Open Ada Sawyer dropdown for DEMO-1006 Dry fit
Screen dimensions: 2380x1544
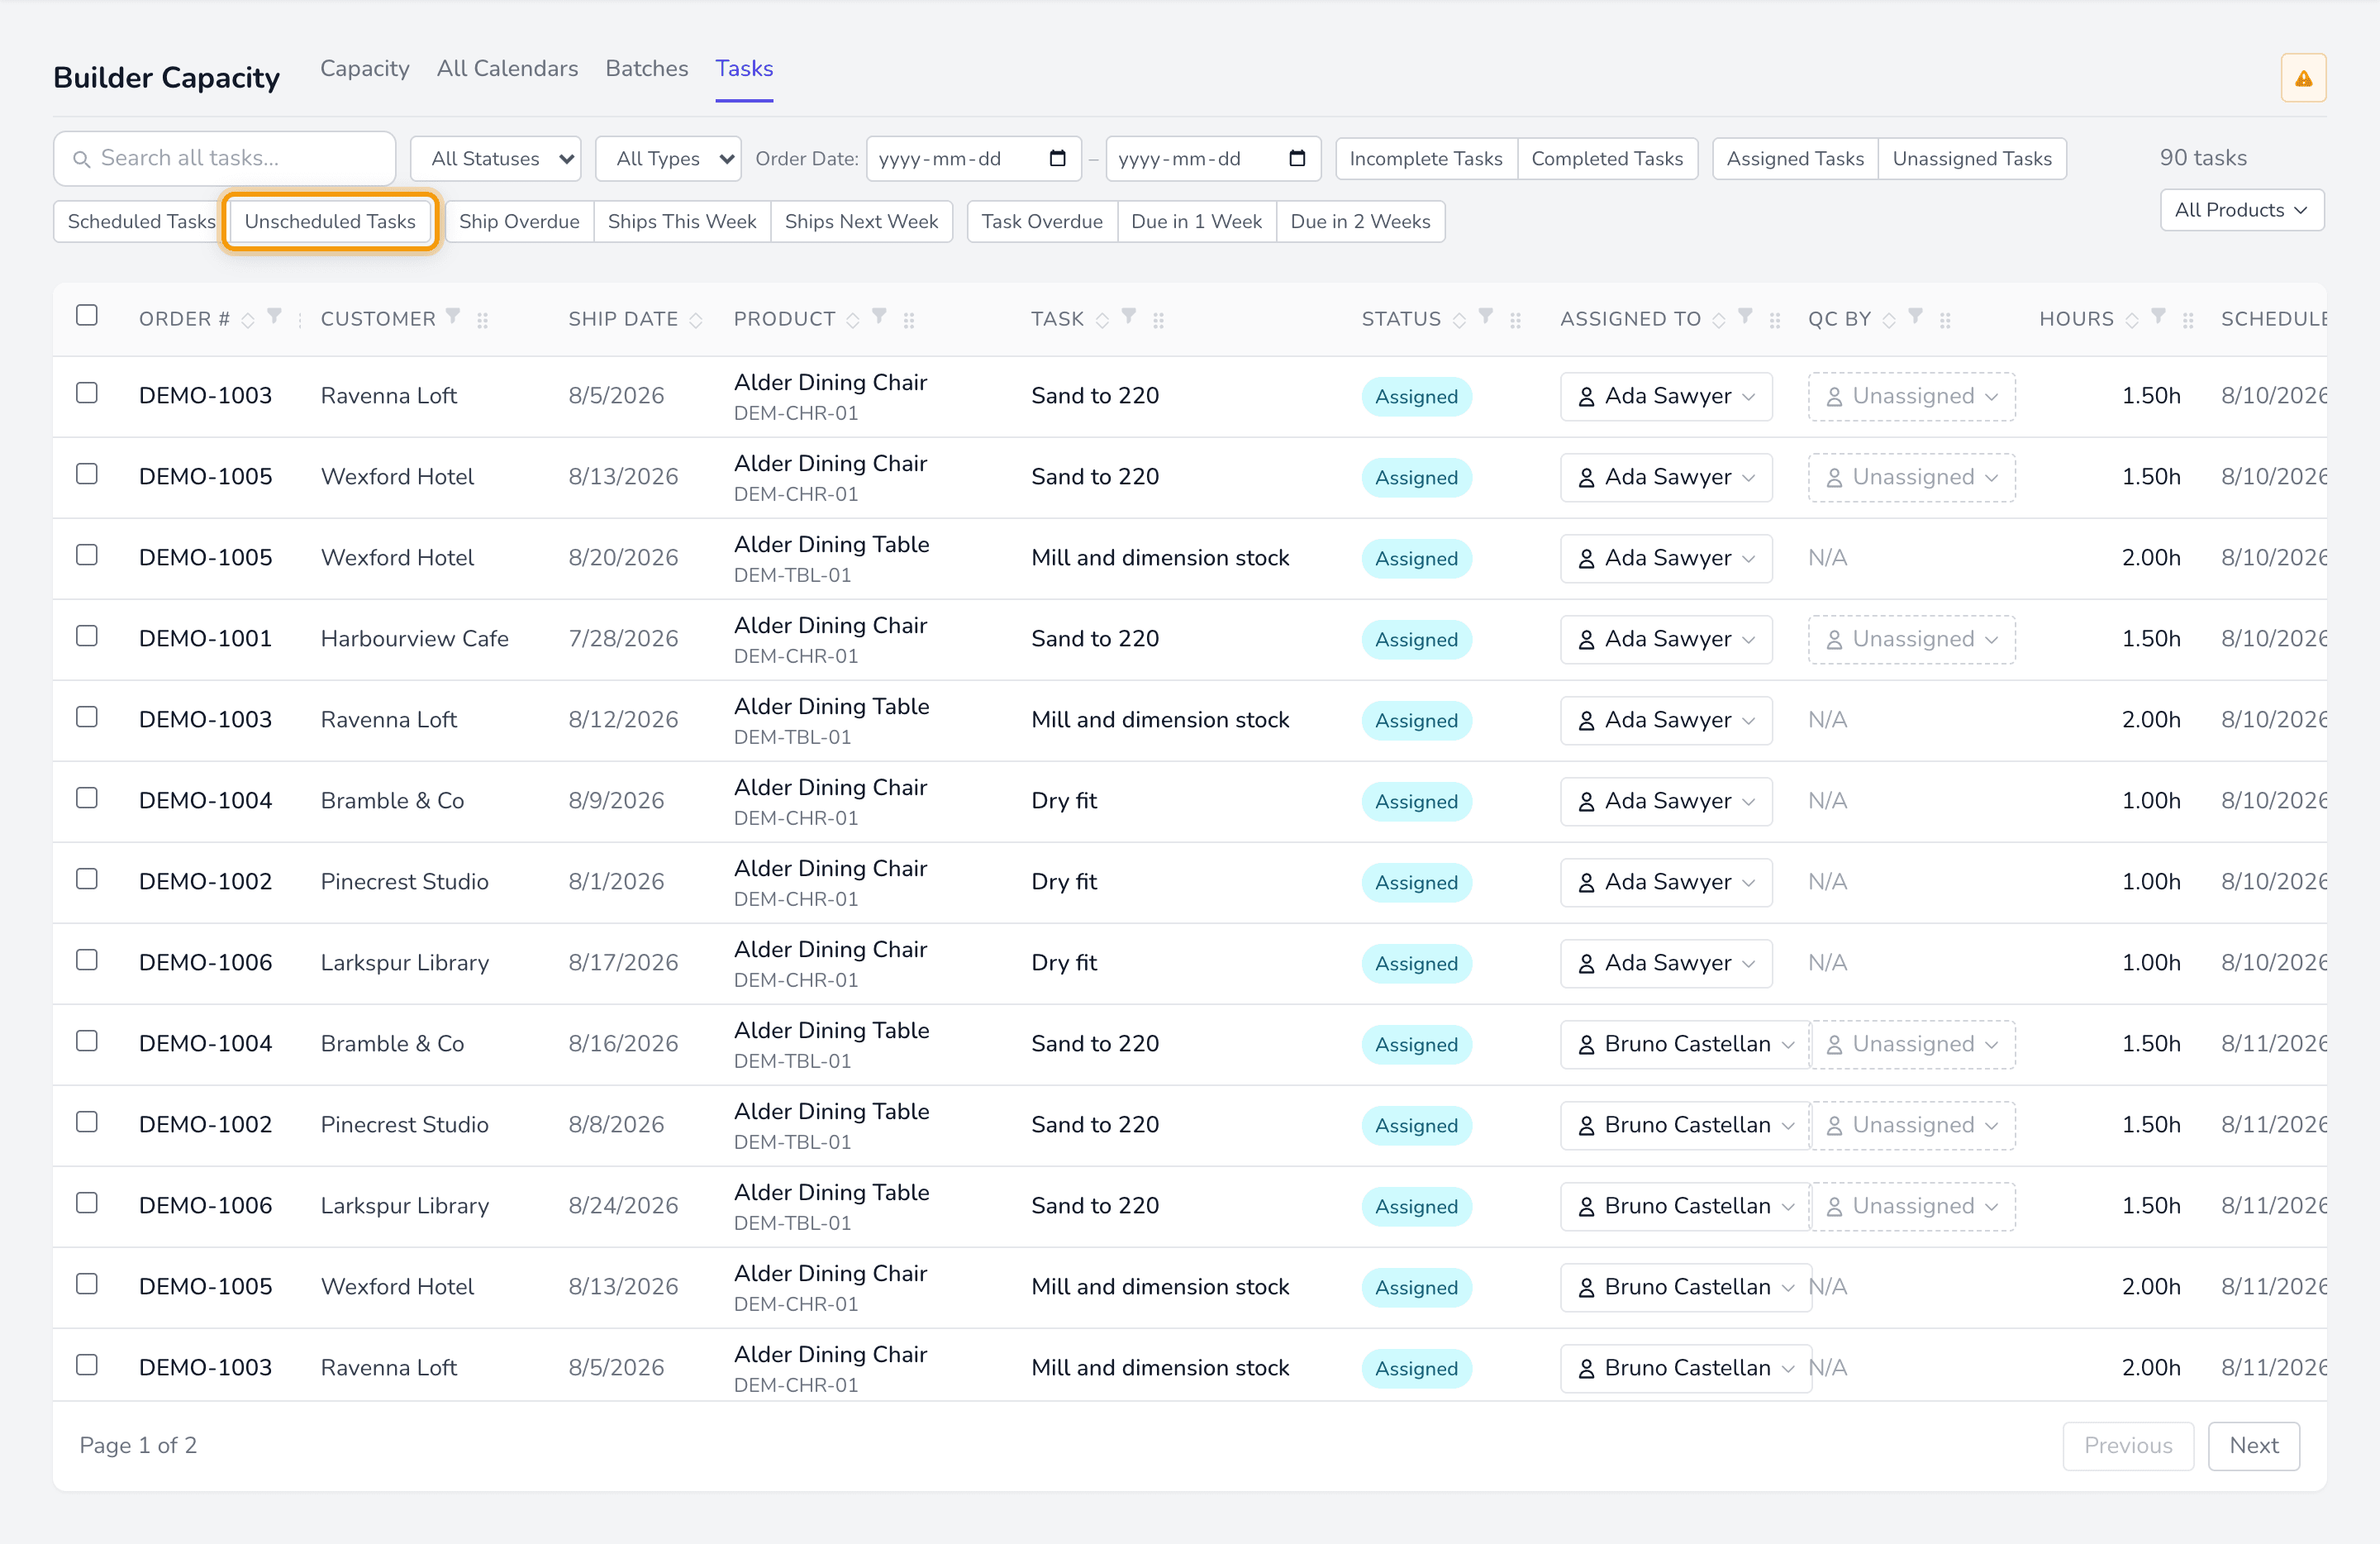coord(1666,963)
